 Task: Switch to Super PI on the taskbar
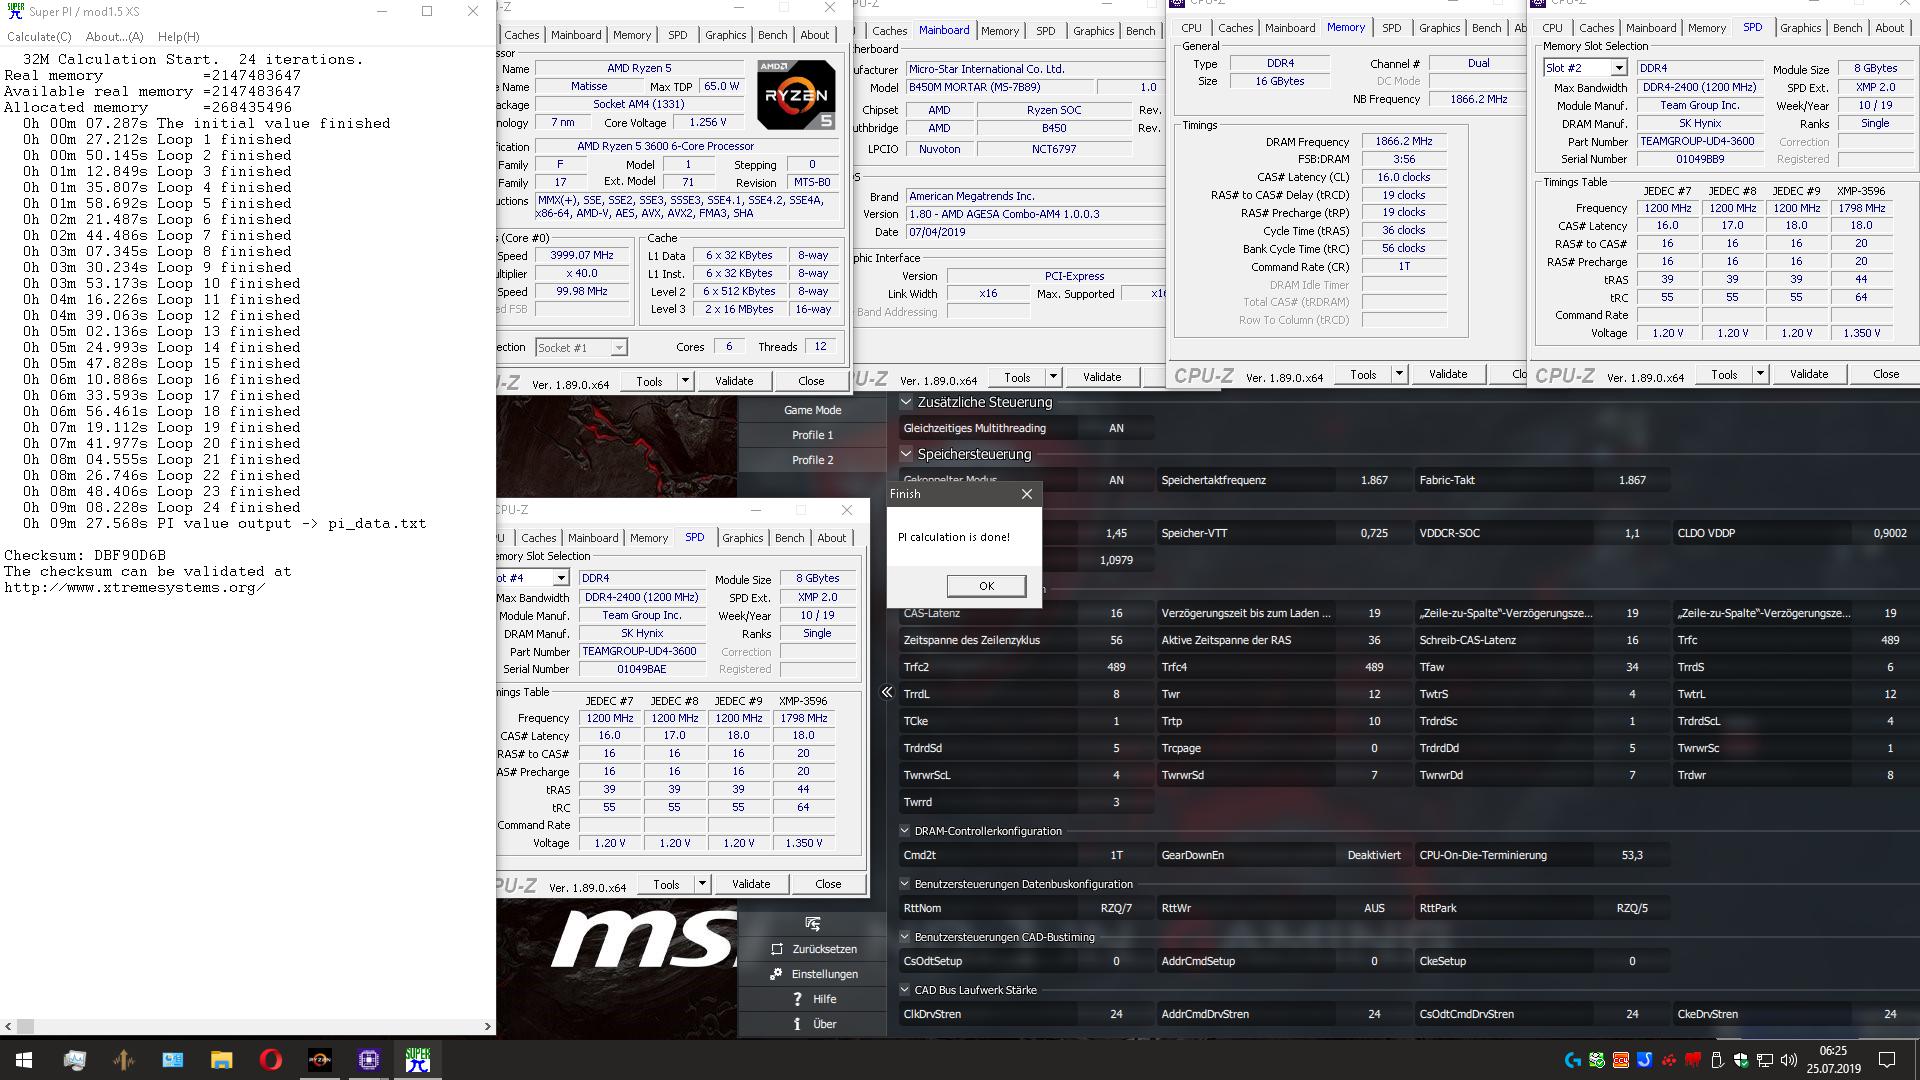pos(417,1060)
